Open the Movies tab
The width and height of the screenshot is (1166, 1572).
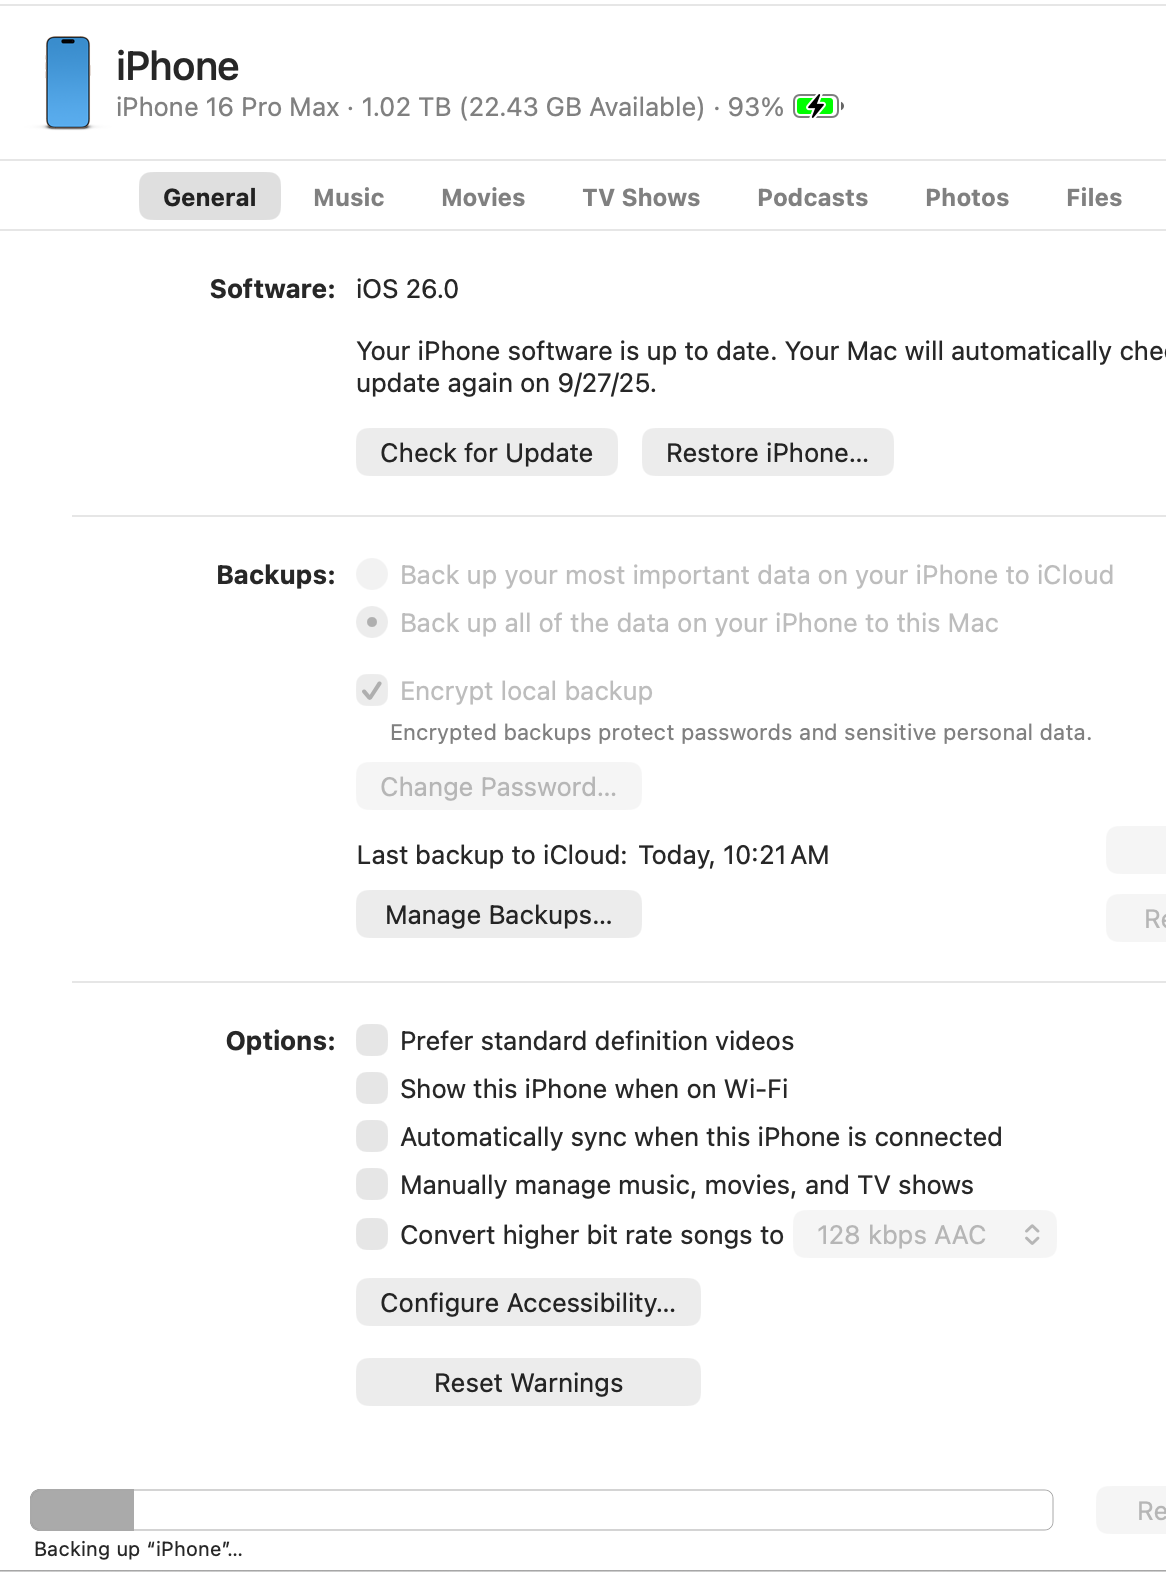(x=483, y=197)
